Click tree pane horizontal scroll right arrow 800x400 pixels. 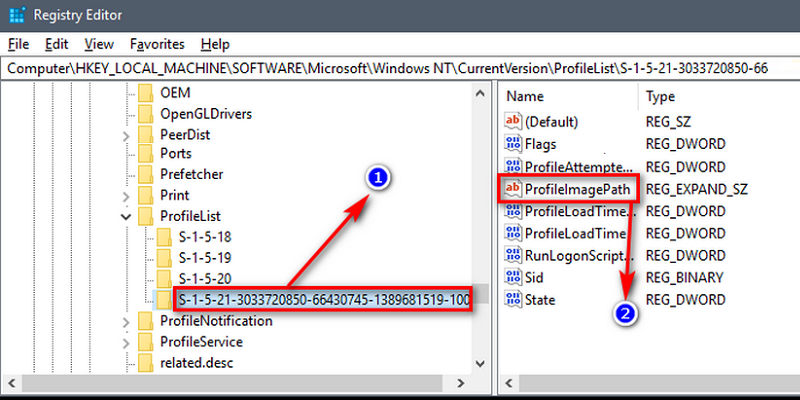pyautogui.click(x=461, y=383)
